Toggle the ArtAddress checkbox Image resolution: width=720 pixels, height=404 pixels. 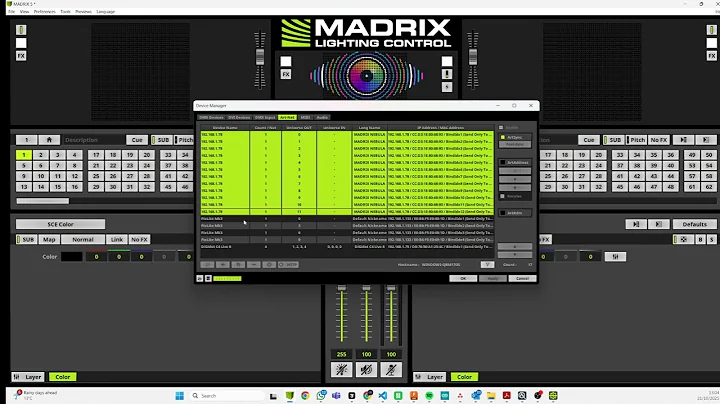coord(503,163)
